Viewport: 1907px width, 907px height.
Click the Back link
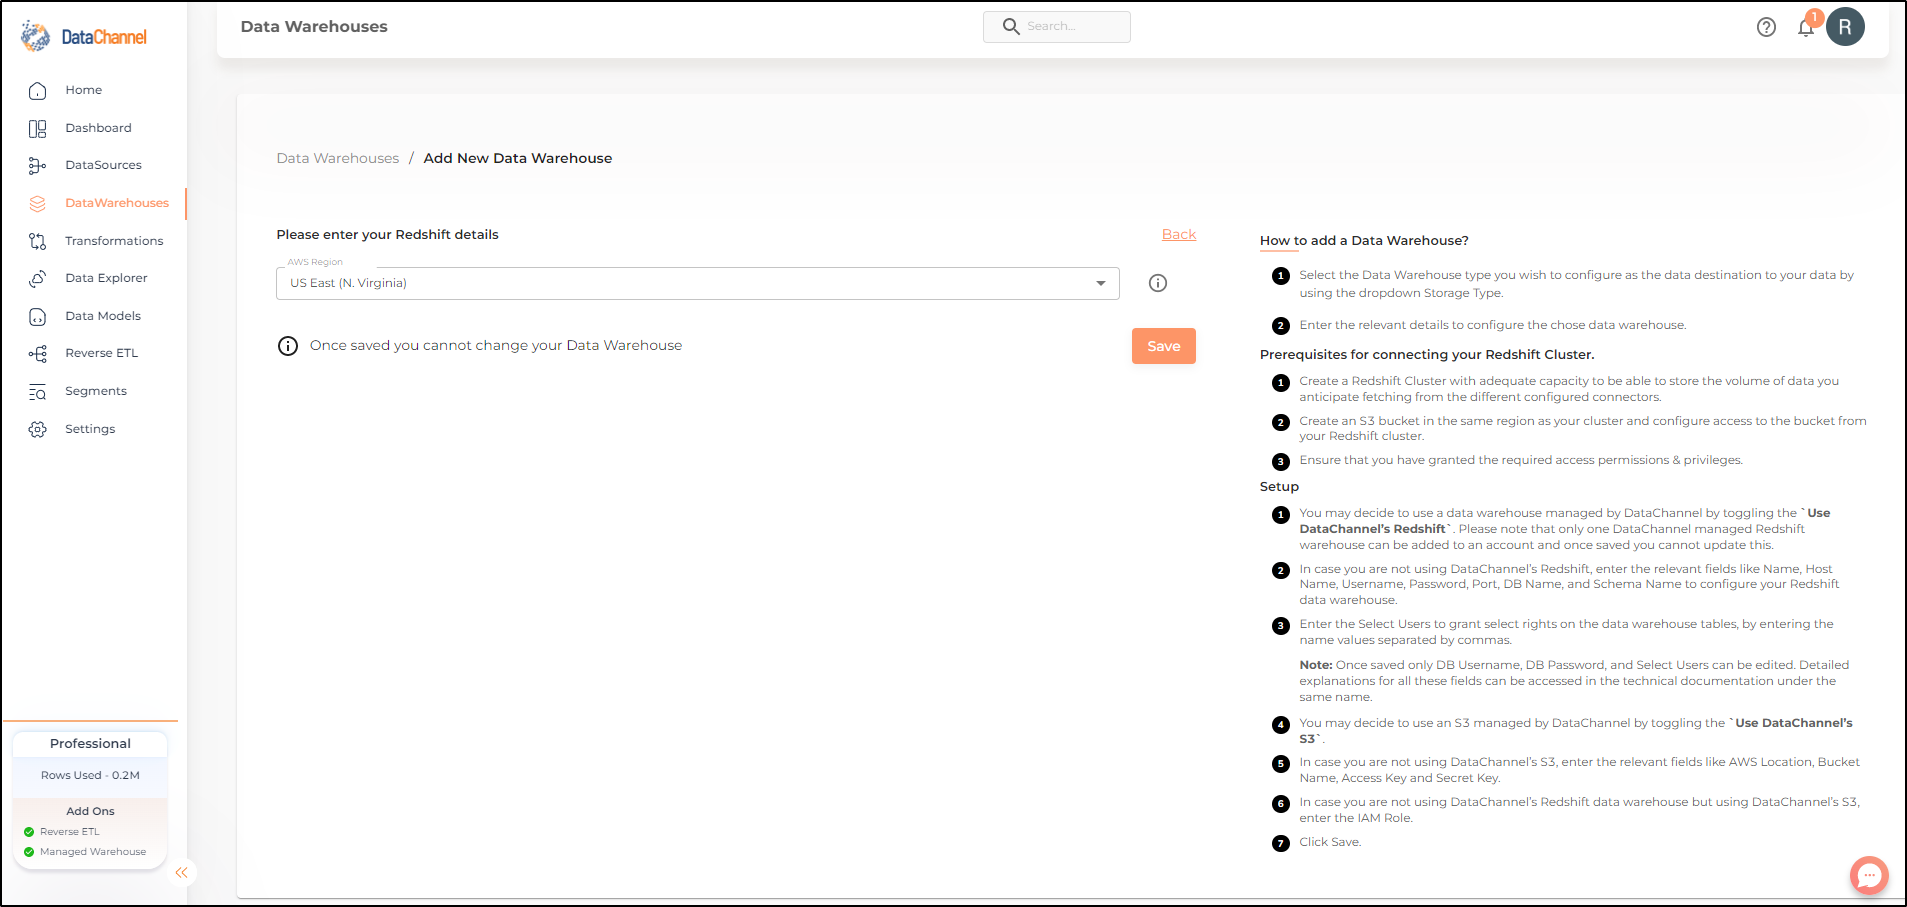point(1179,234)
